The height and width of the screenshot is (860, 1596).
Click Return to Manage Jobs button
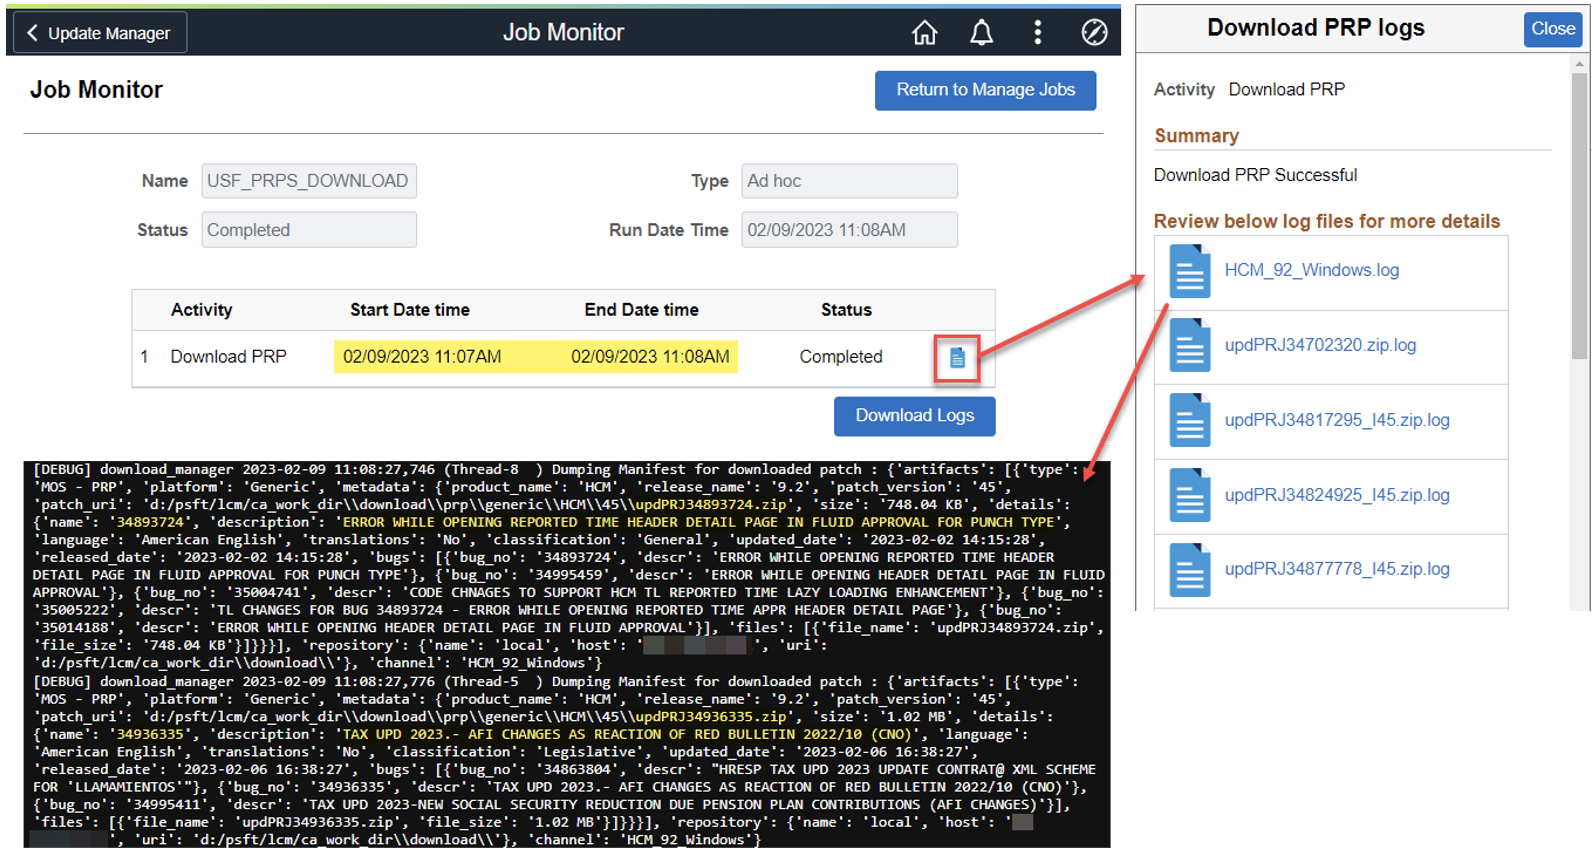pos(985,90)
